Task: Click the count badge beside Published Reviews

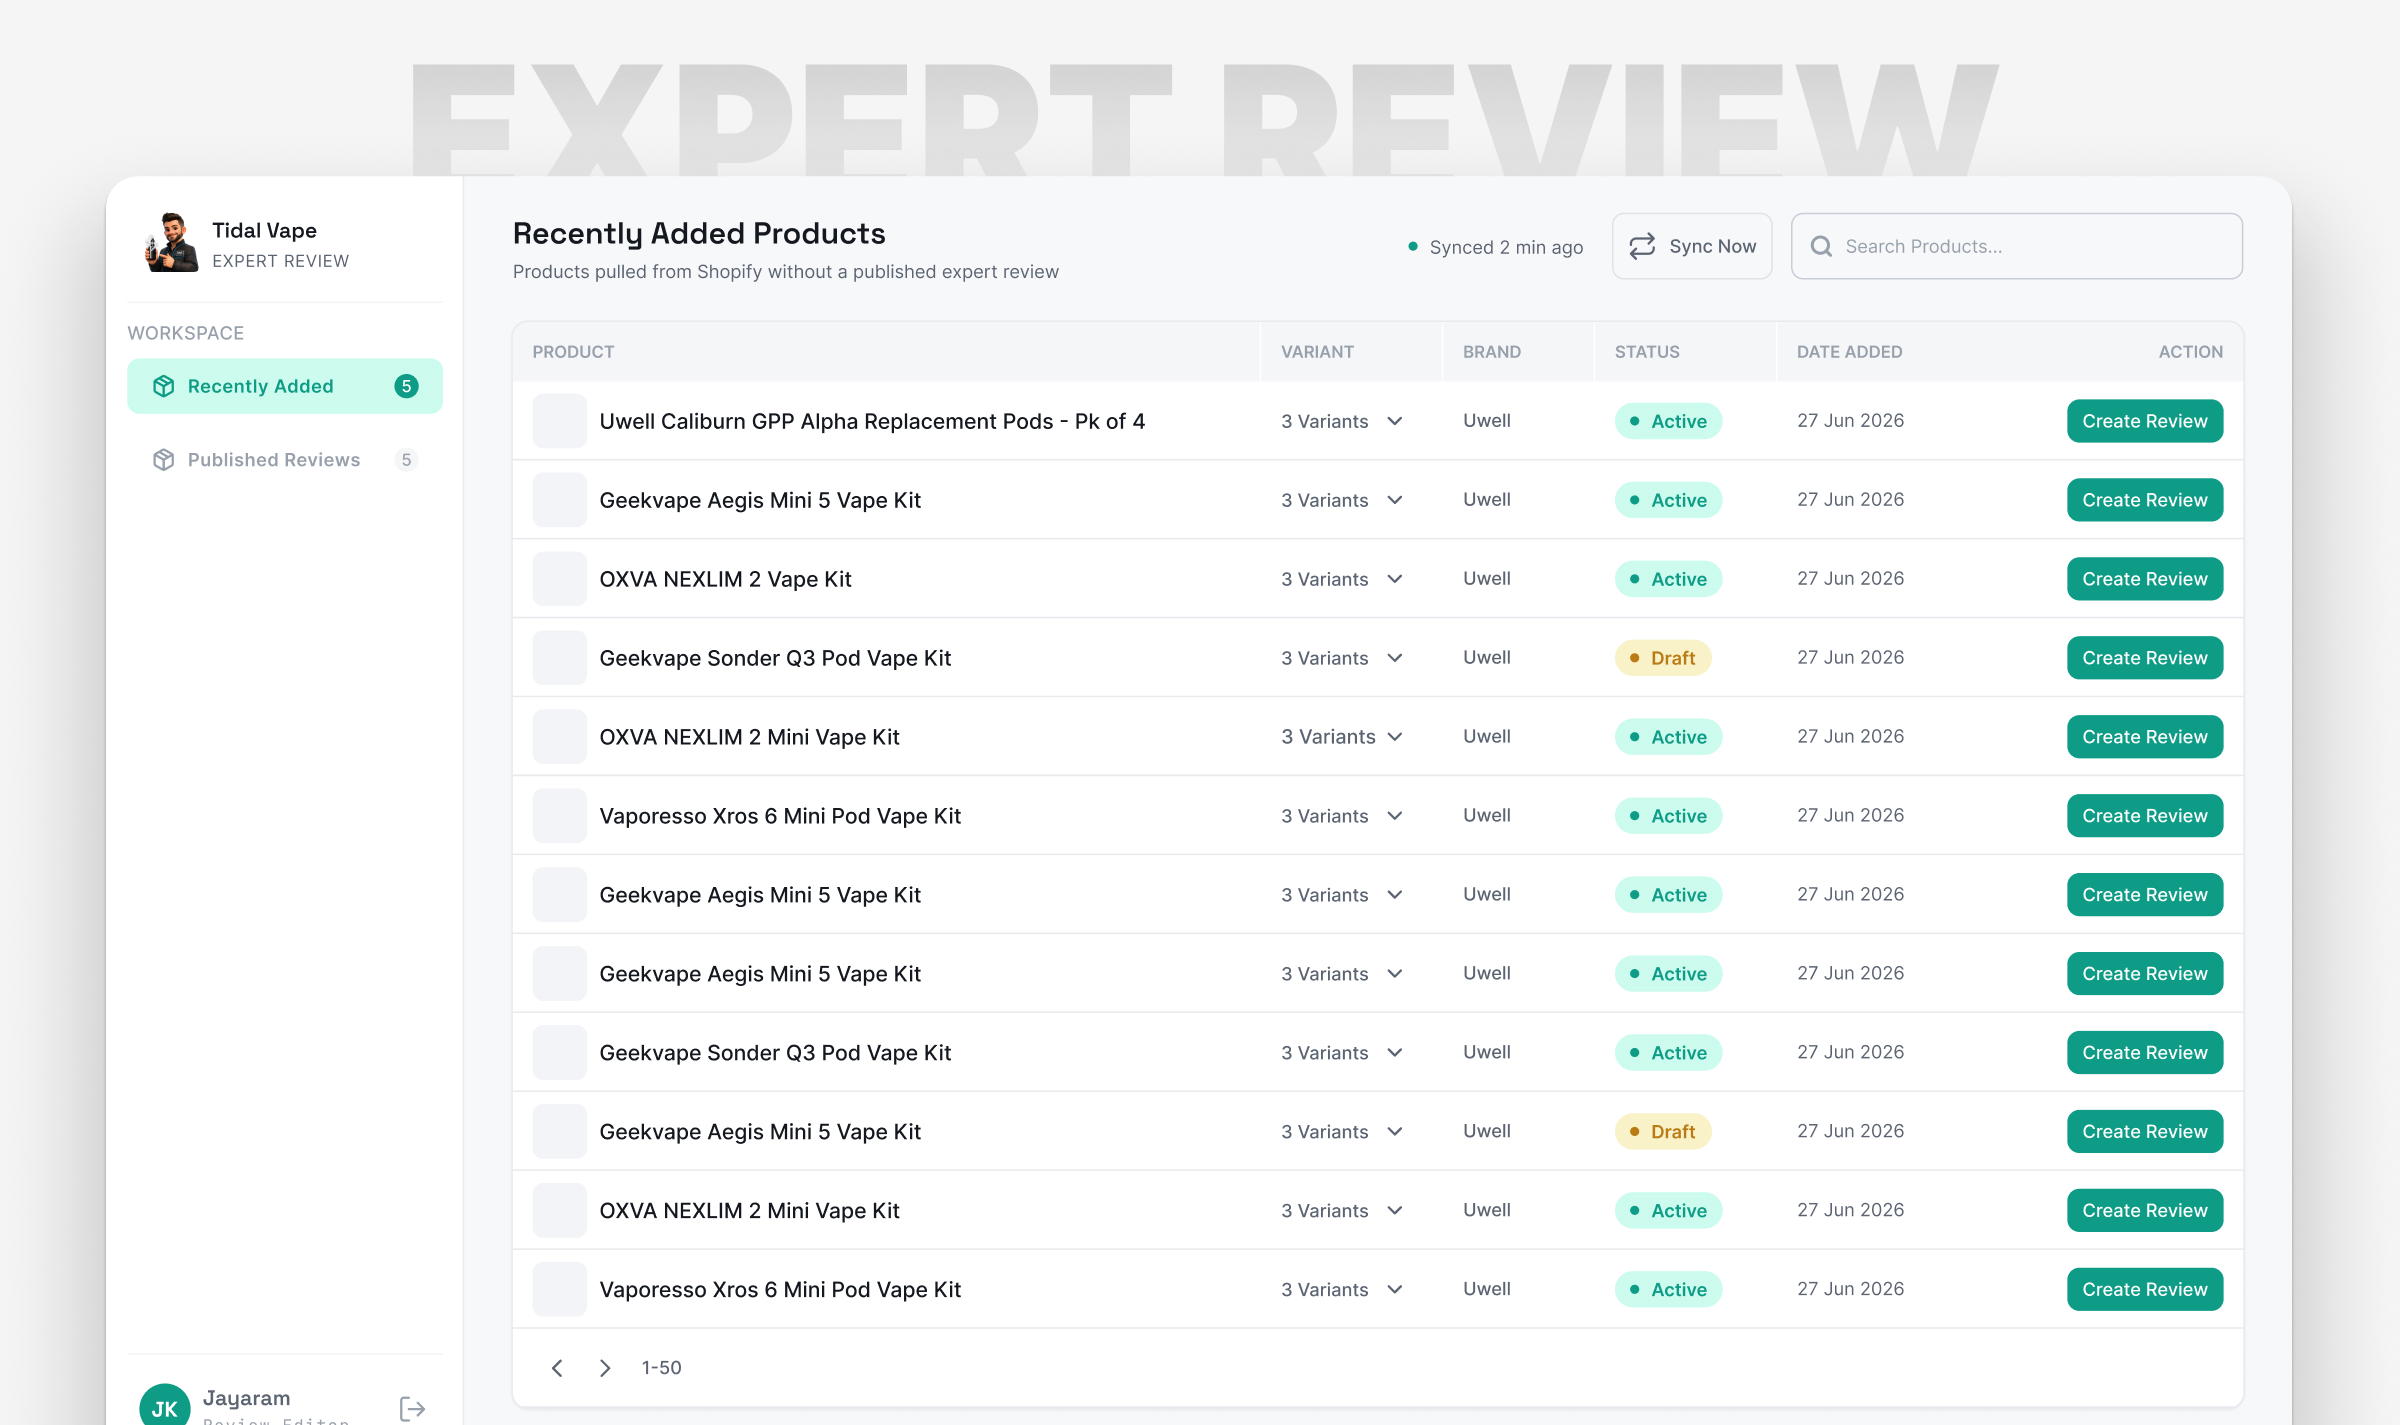Action: pos(406,459)
